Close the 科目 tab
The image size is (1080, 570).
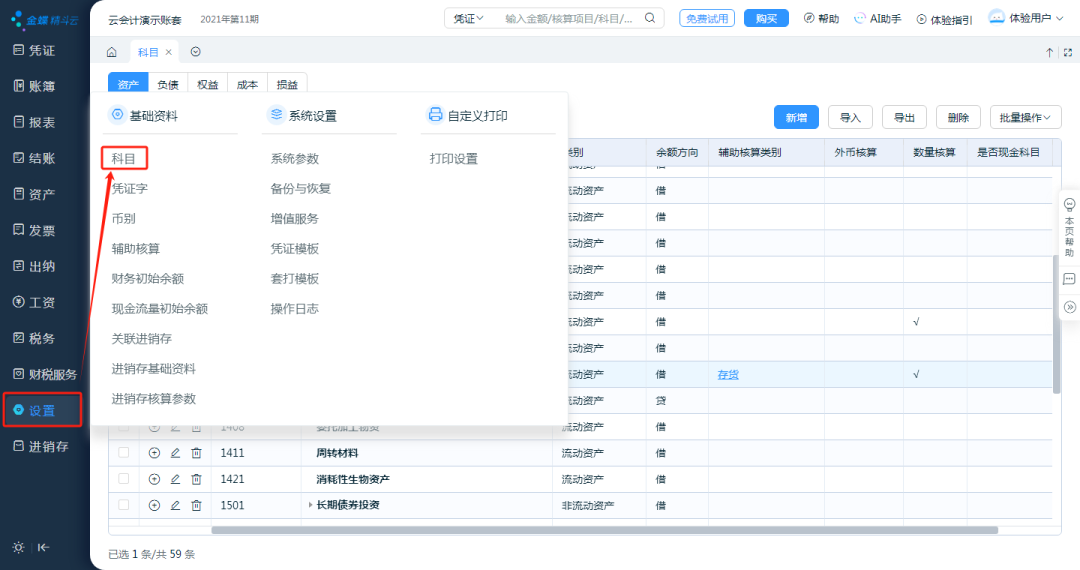point(169,52)
